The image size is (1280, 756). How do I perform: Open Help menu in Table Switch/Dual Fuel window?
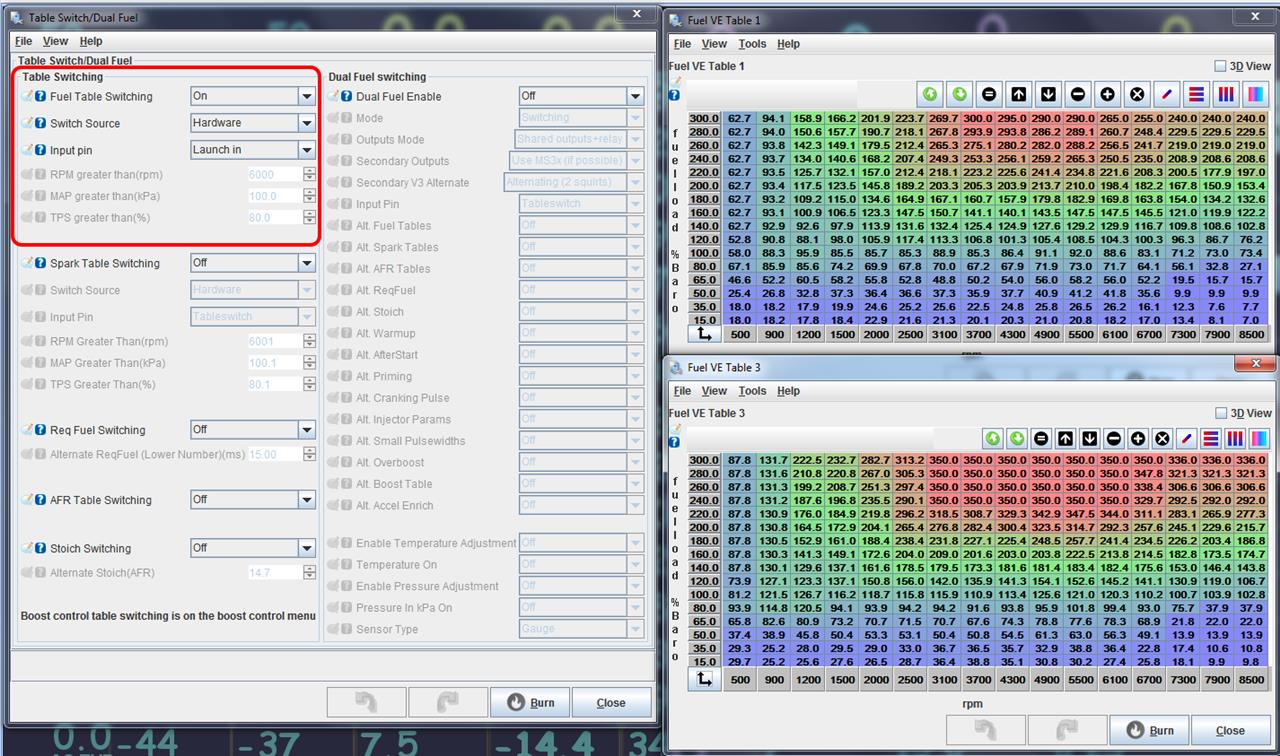(x=91, y=41)
